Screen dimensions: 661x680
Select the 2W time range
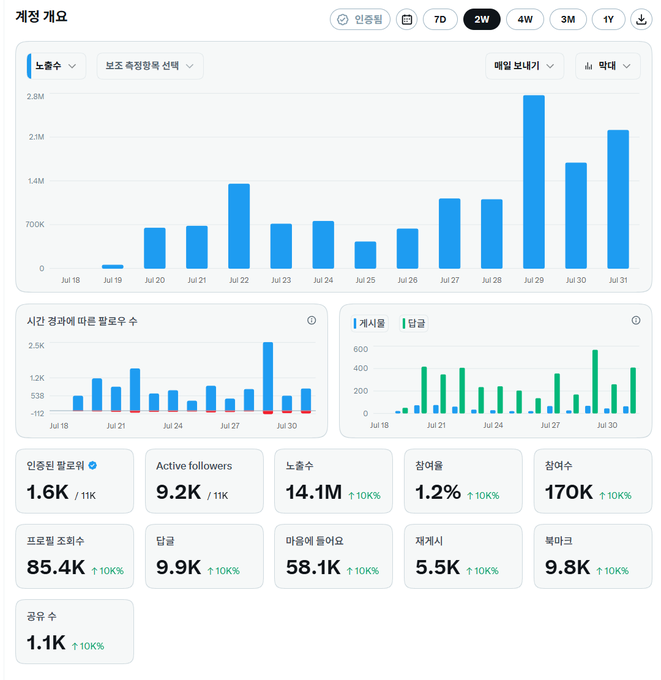(481, 20)
